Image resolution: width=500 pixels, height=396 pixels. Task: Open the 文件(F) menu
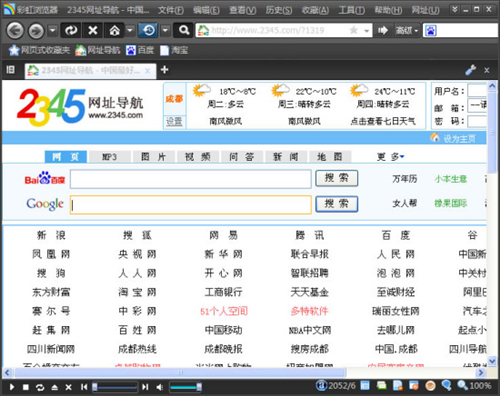pos(171,10)
